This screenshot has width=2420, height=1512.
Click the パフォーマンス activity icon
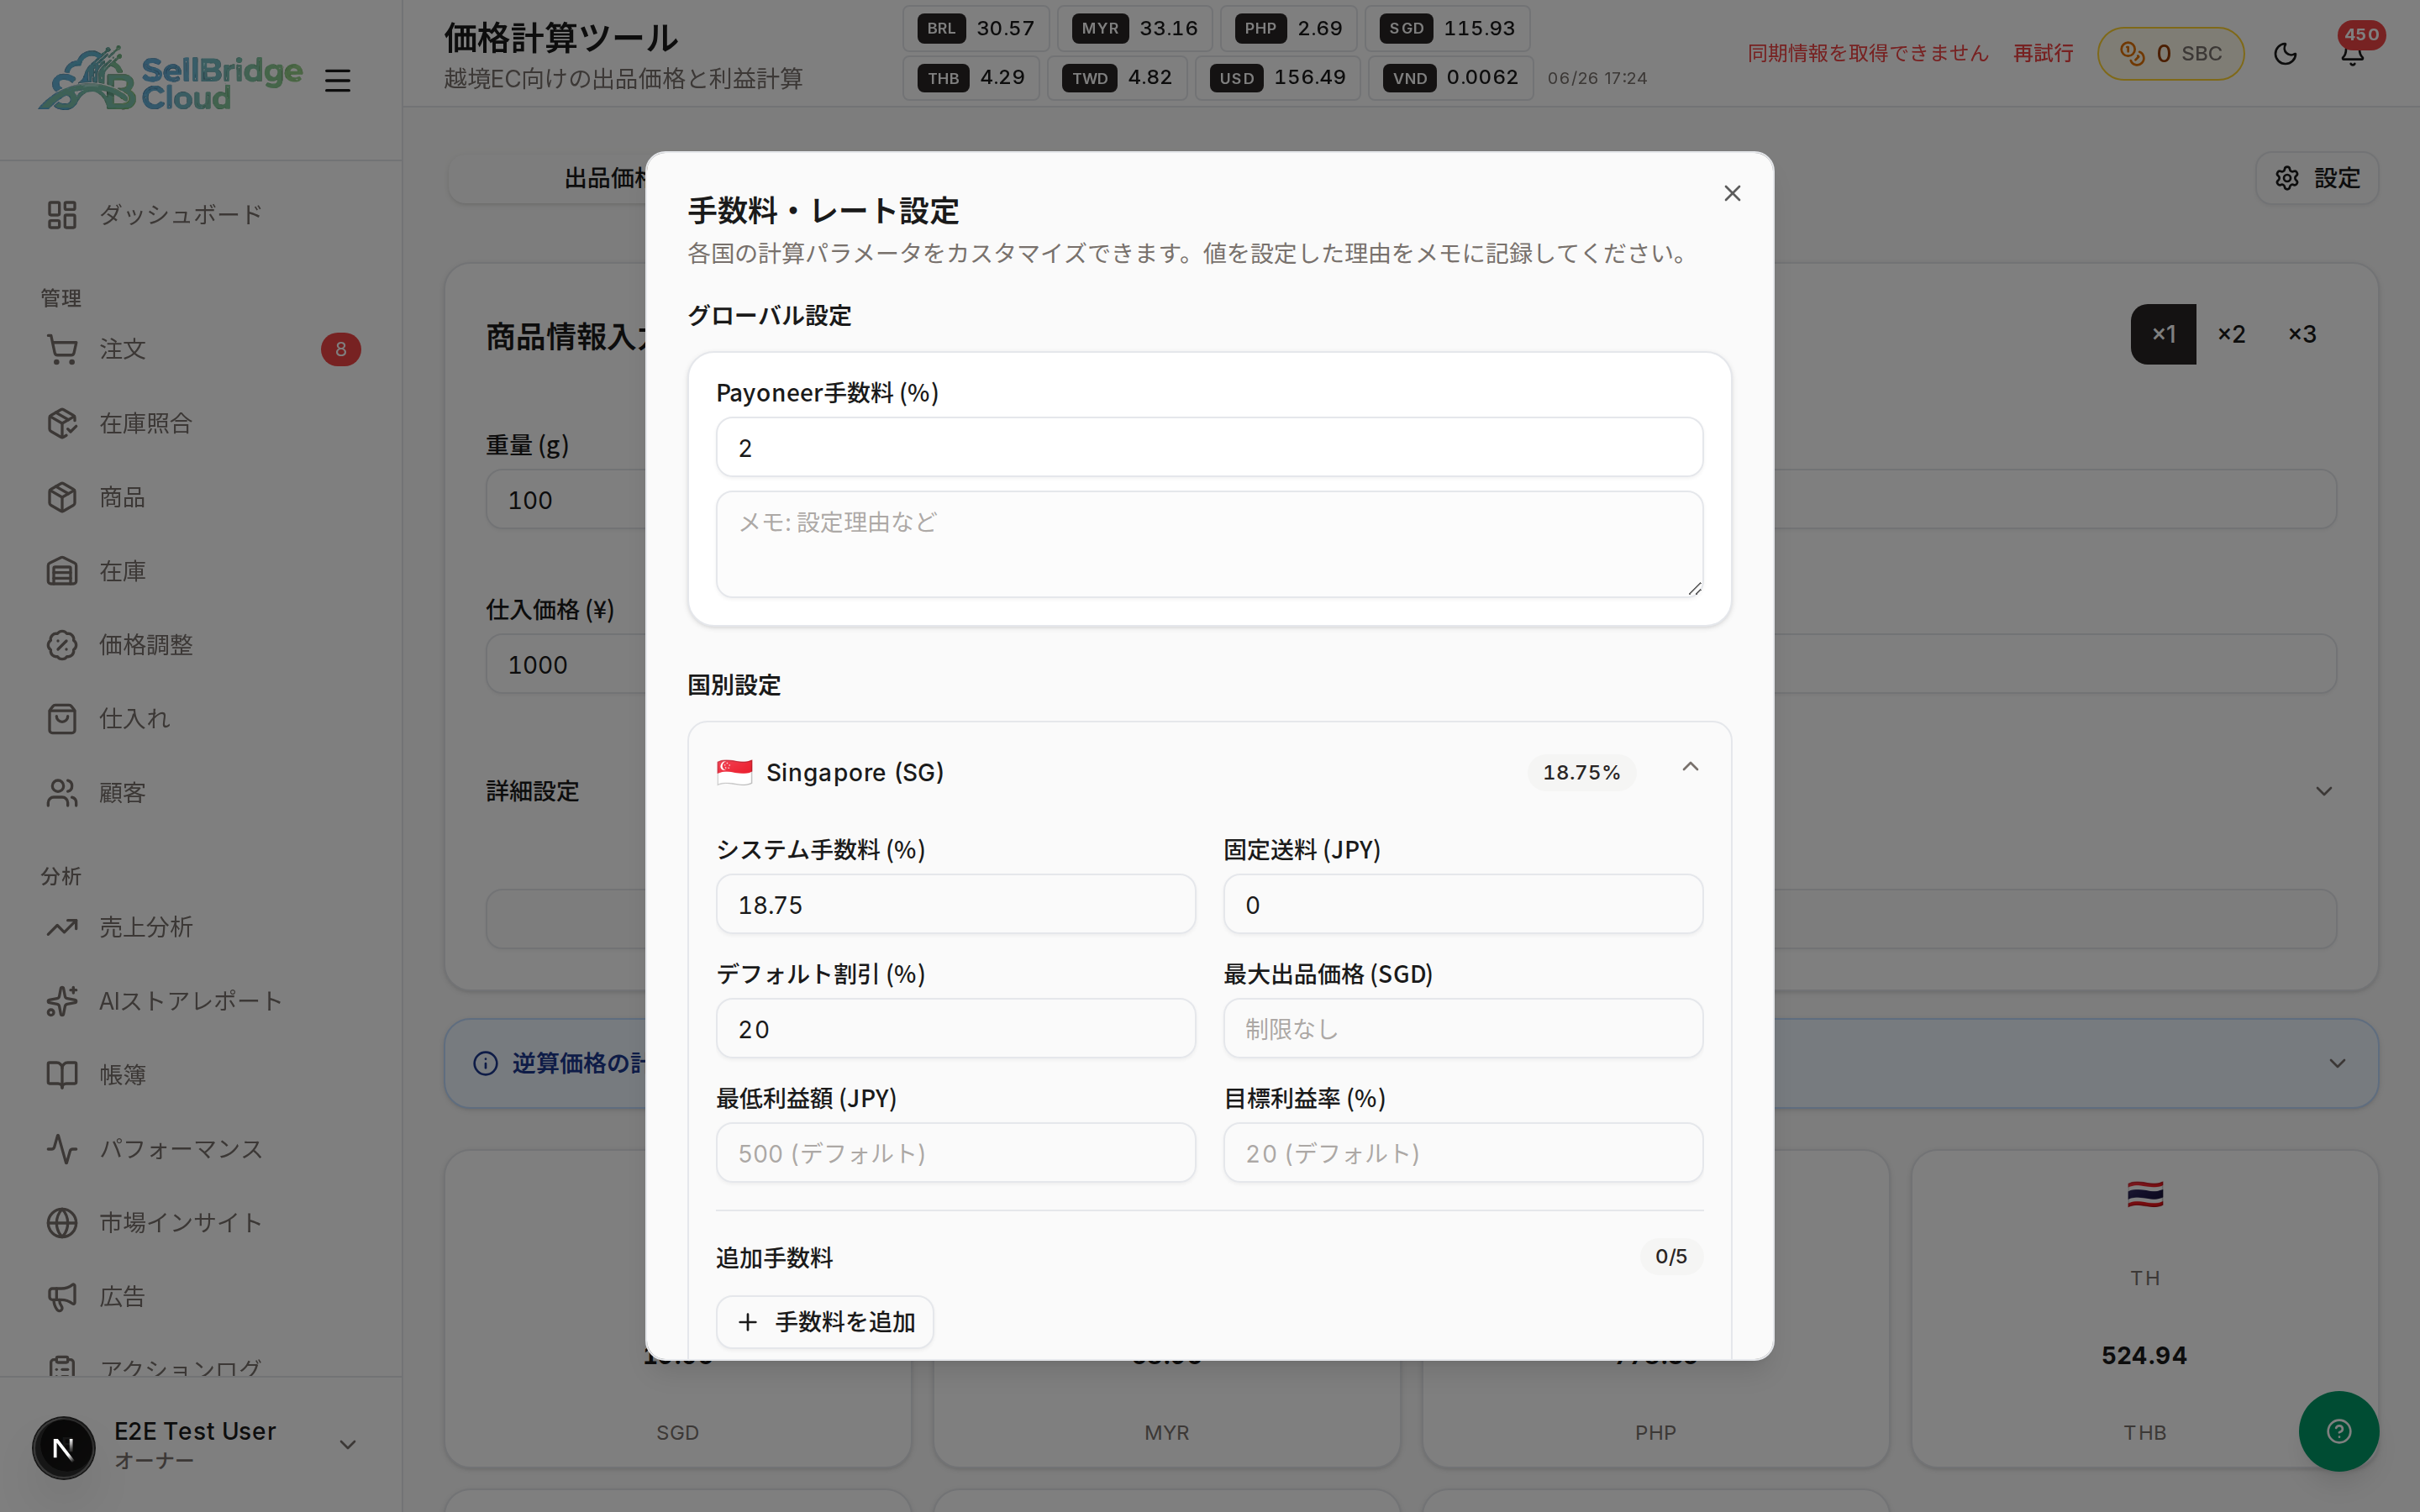point(62,1149)
